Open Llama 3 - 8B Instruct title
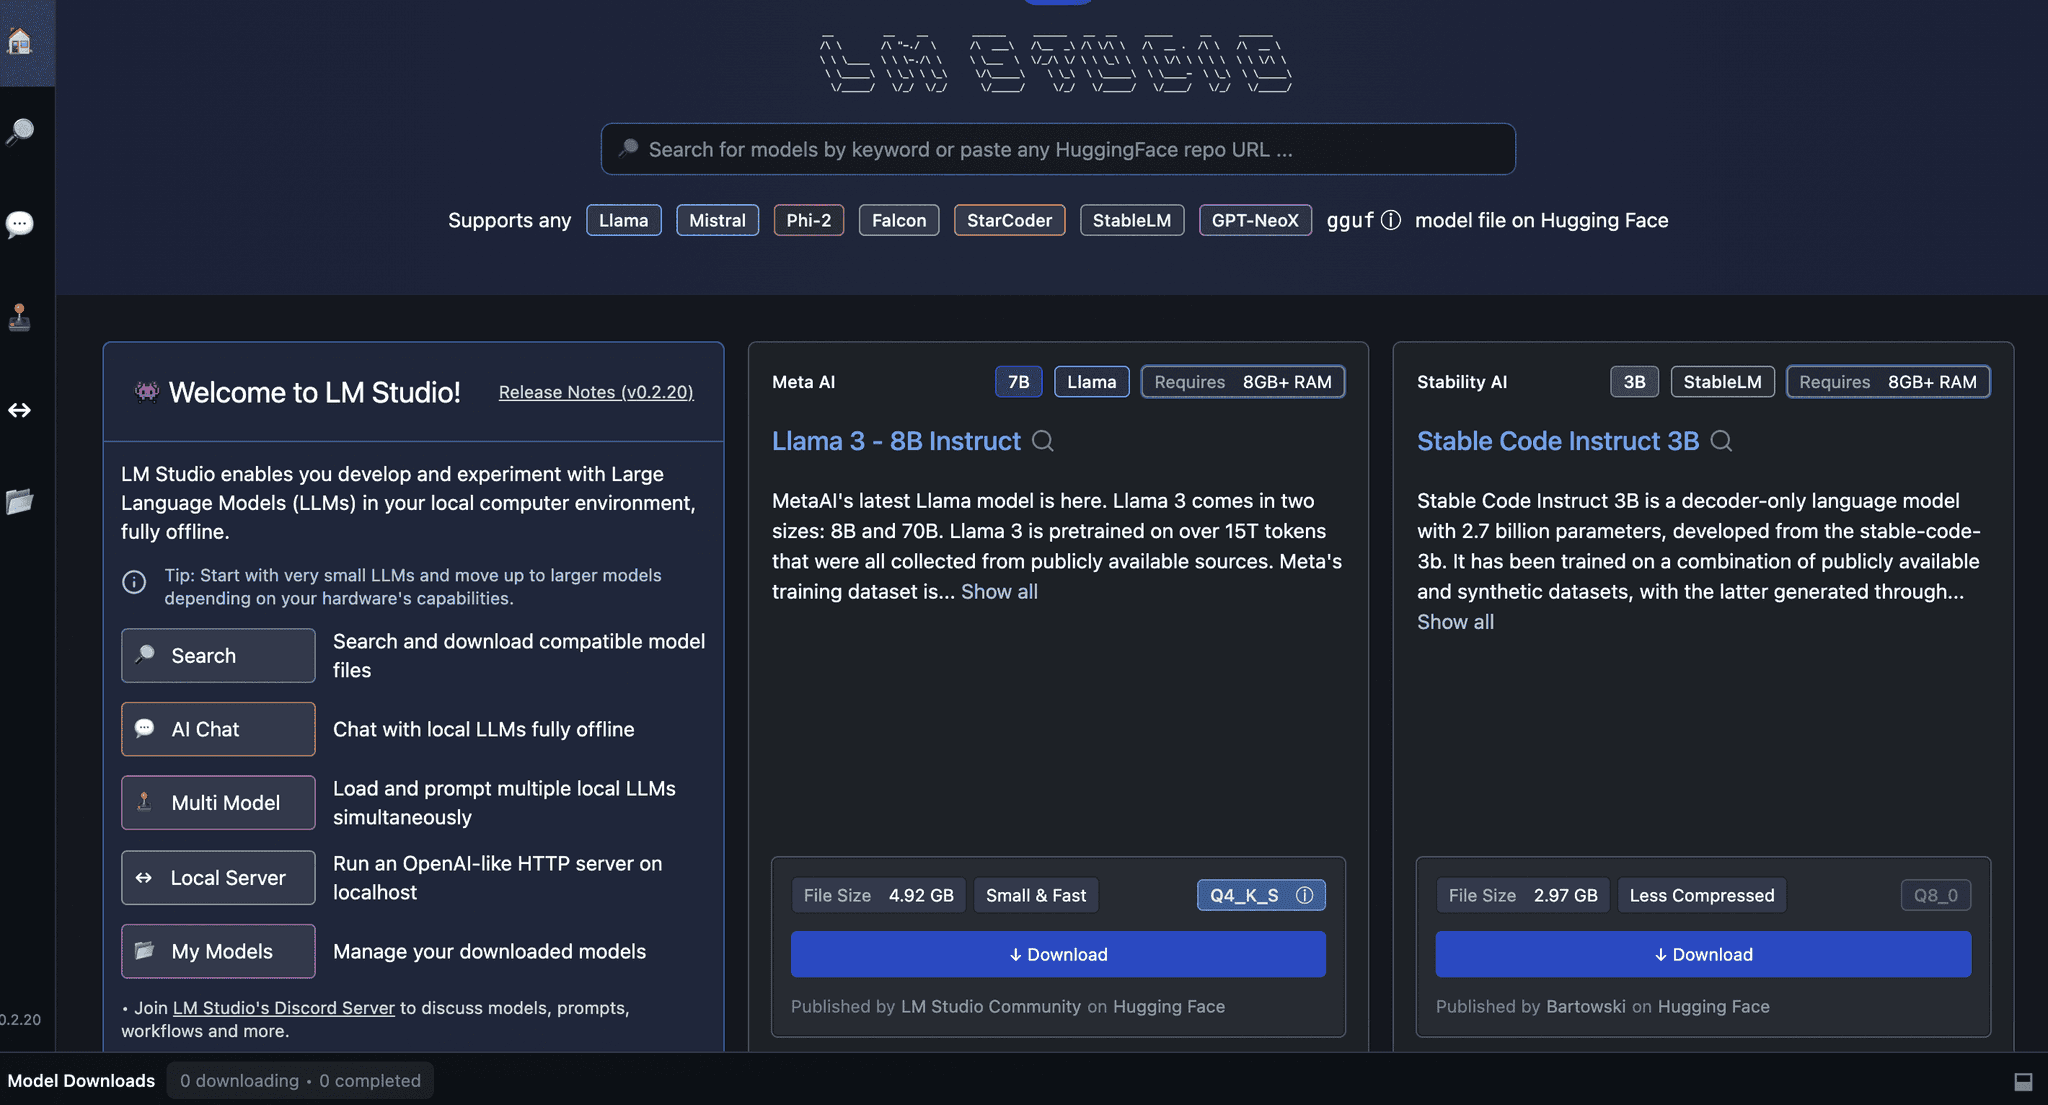Screen dimensions: 2048x1105 896,441
